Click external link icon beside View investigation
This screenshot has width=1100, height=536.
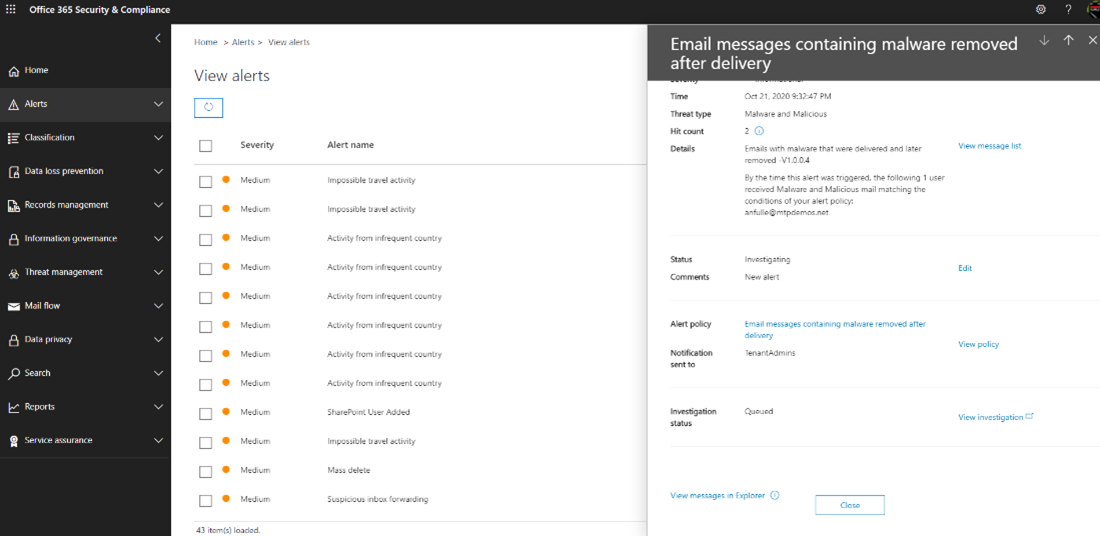1030,416
